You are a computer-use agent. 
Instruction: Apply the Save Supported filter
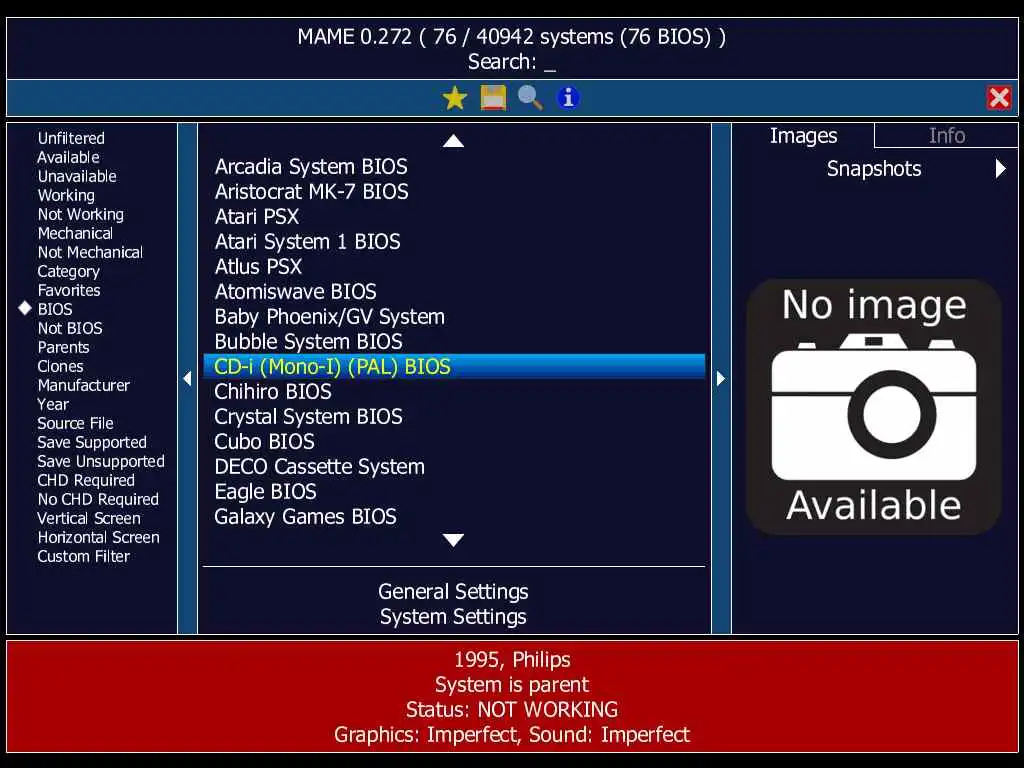[x=92, y=442]
